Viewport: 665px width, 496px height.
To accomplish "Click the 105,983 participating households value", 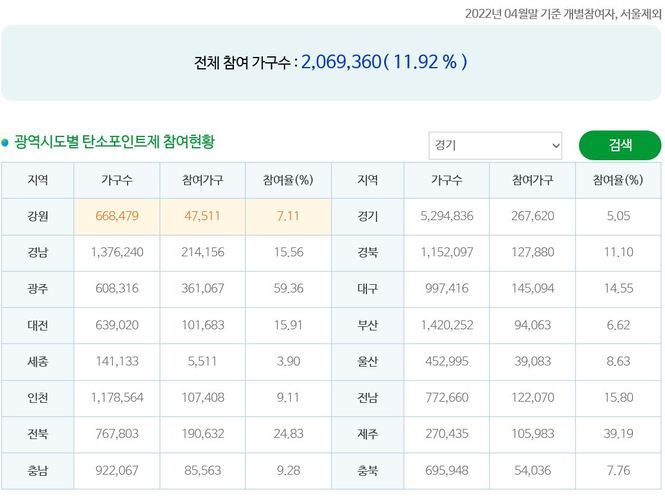I will point(533,434).
